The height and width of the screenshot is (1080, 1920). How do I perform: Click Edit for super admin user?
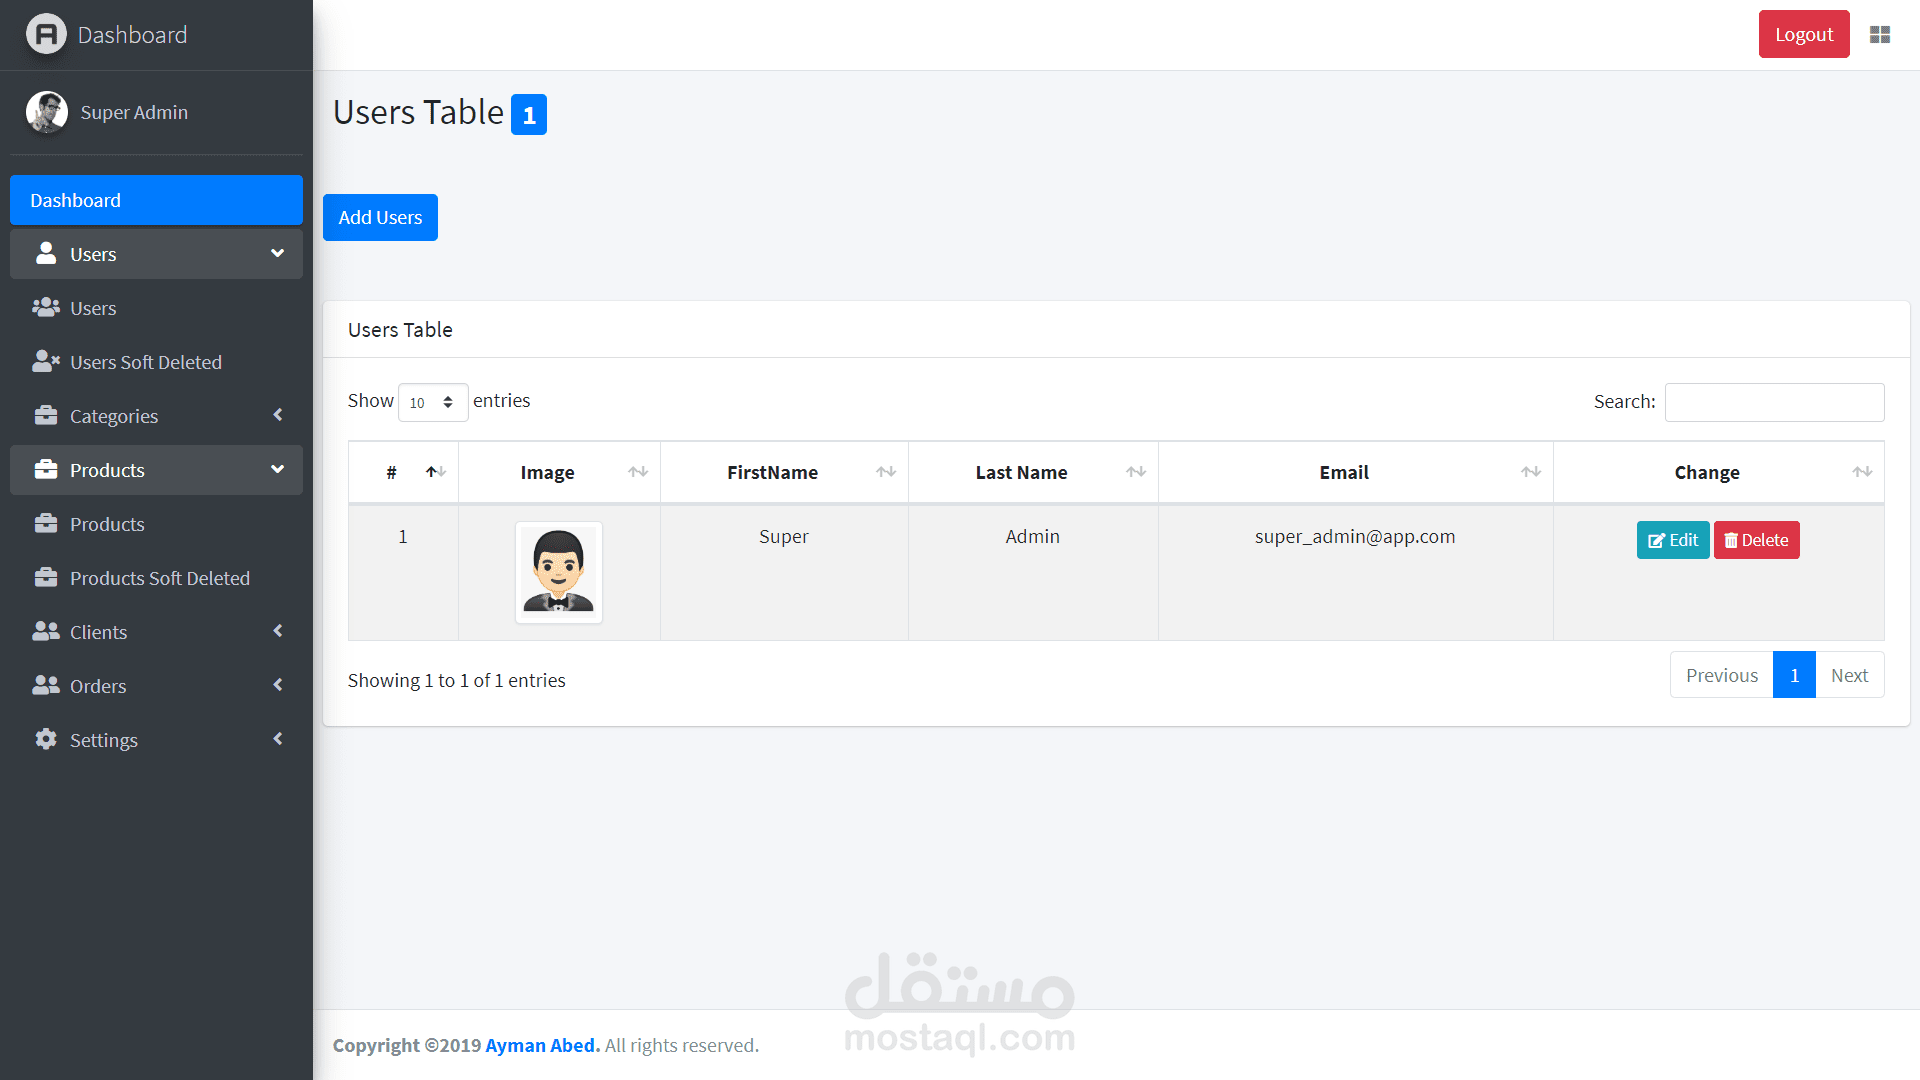coord(1672,540)
